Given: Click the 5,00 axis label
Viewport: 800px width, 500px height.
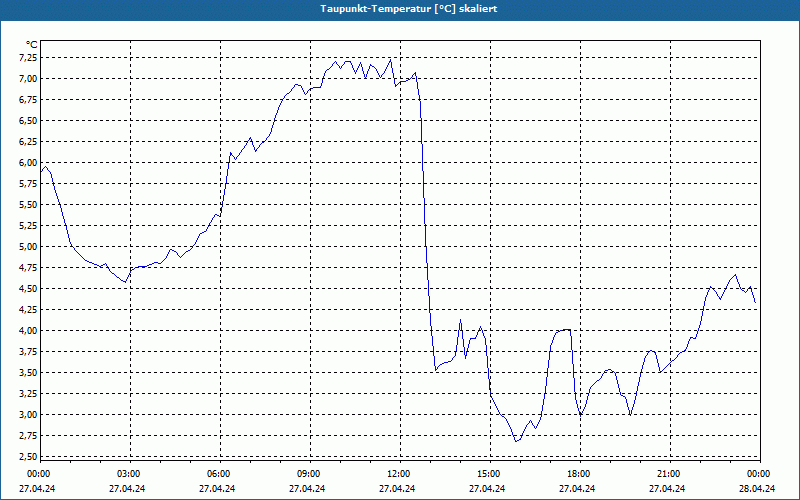Looking at the screenshot, I should tap(28, 247).
